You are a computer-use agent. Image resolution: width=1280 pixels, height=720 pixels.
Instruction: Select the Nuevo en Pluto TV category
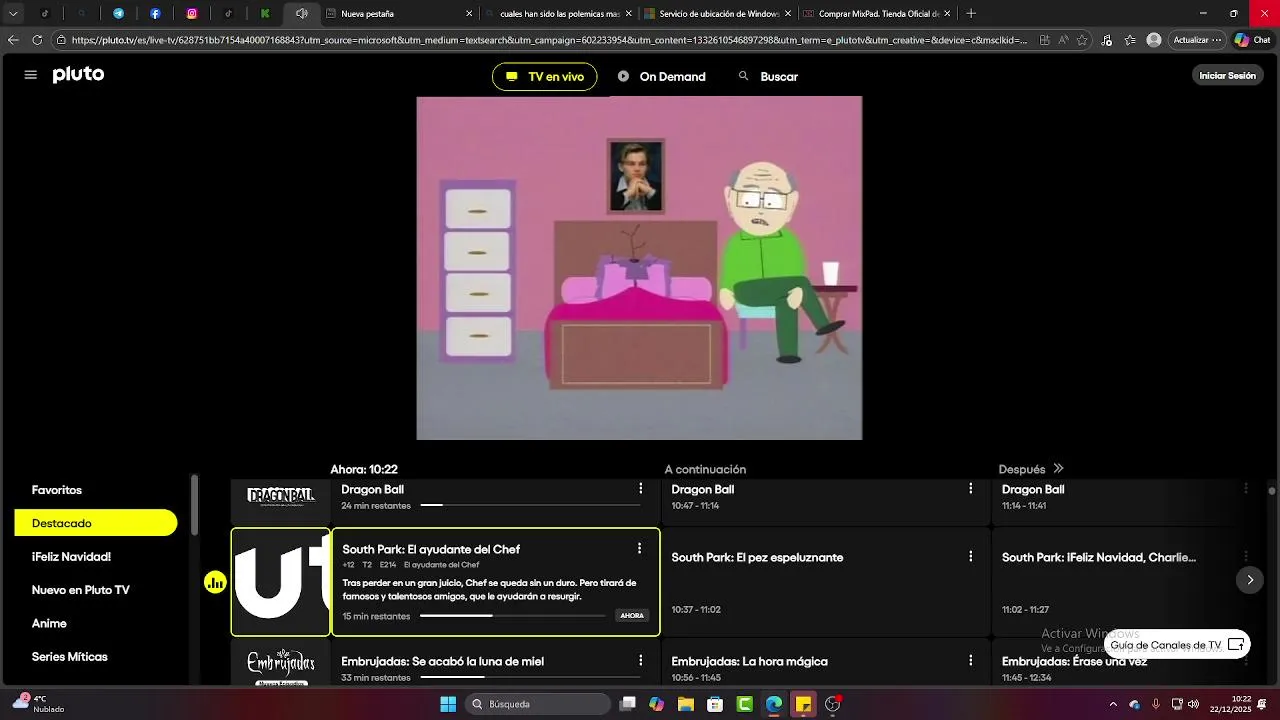(80, 590)
